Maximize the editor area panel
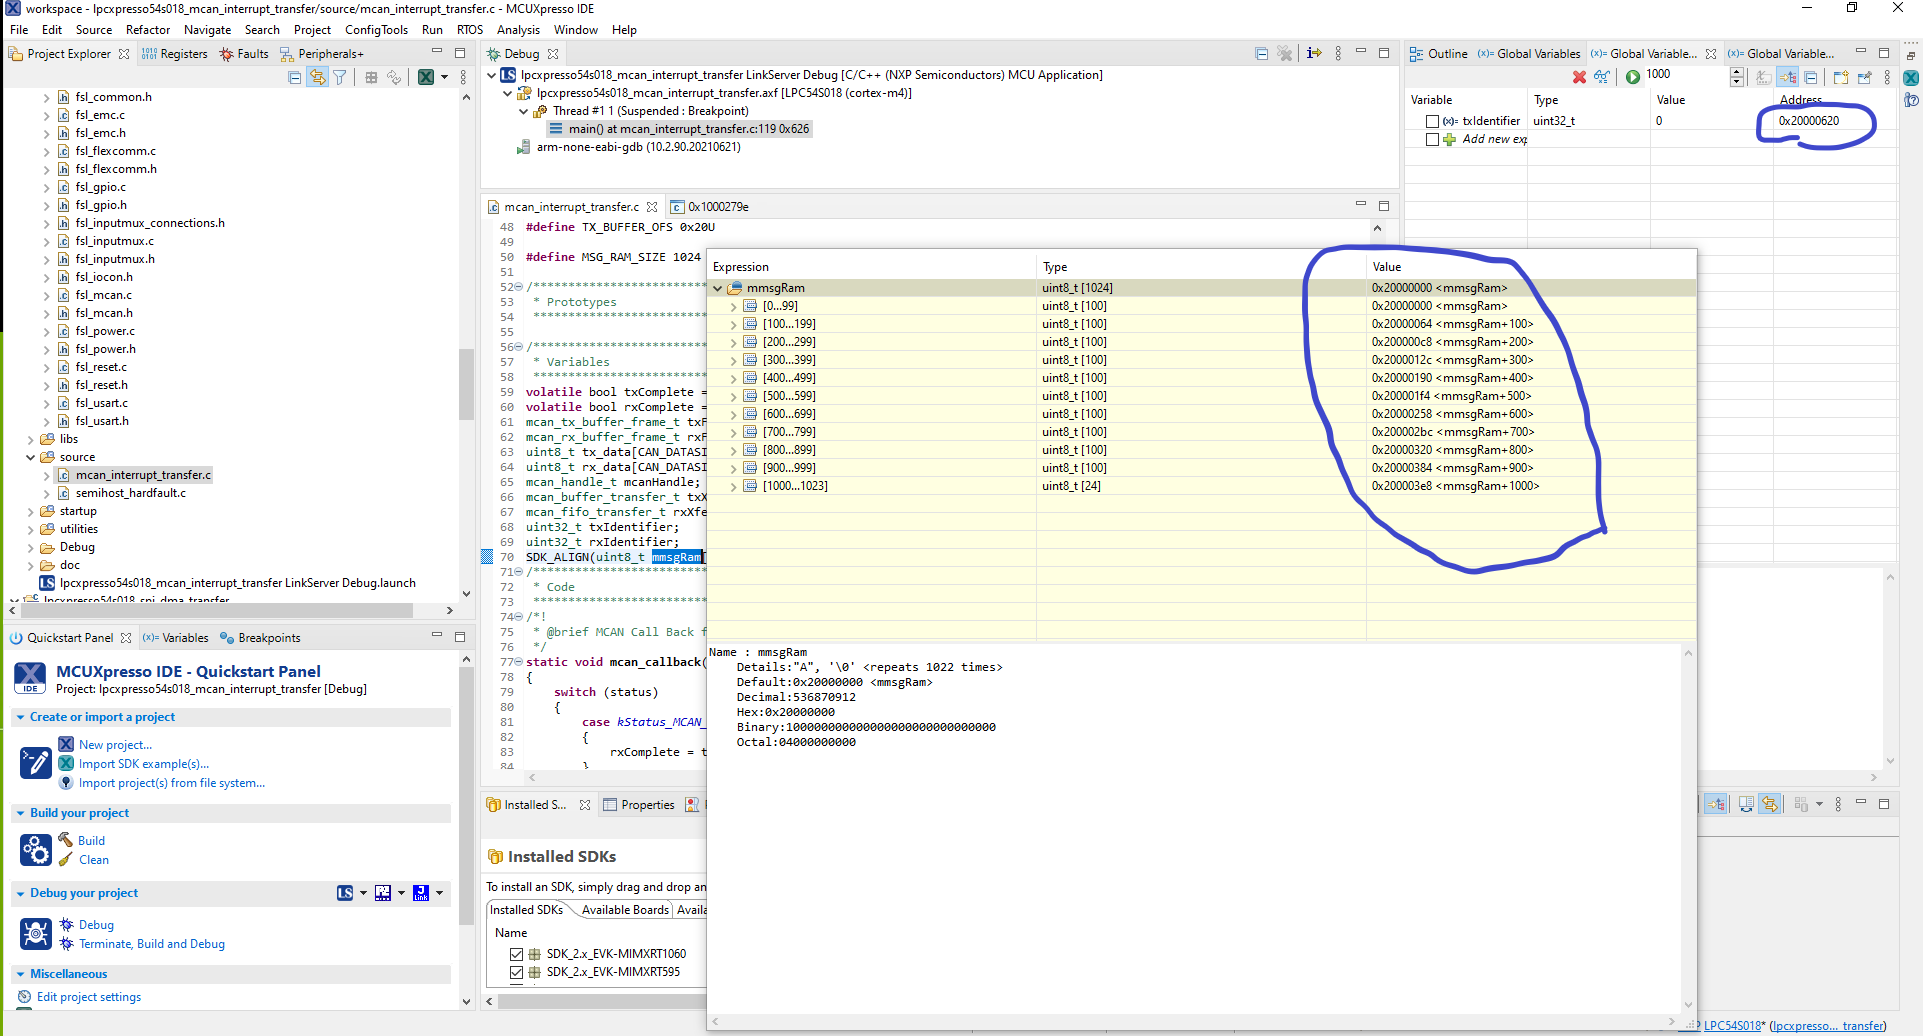The width and height of the screenshot is (1923, 1036). [x=1384, y=206]
